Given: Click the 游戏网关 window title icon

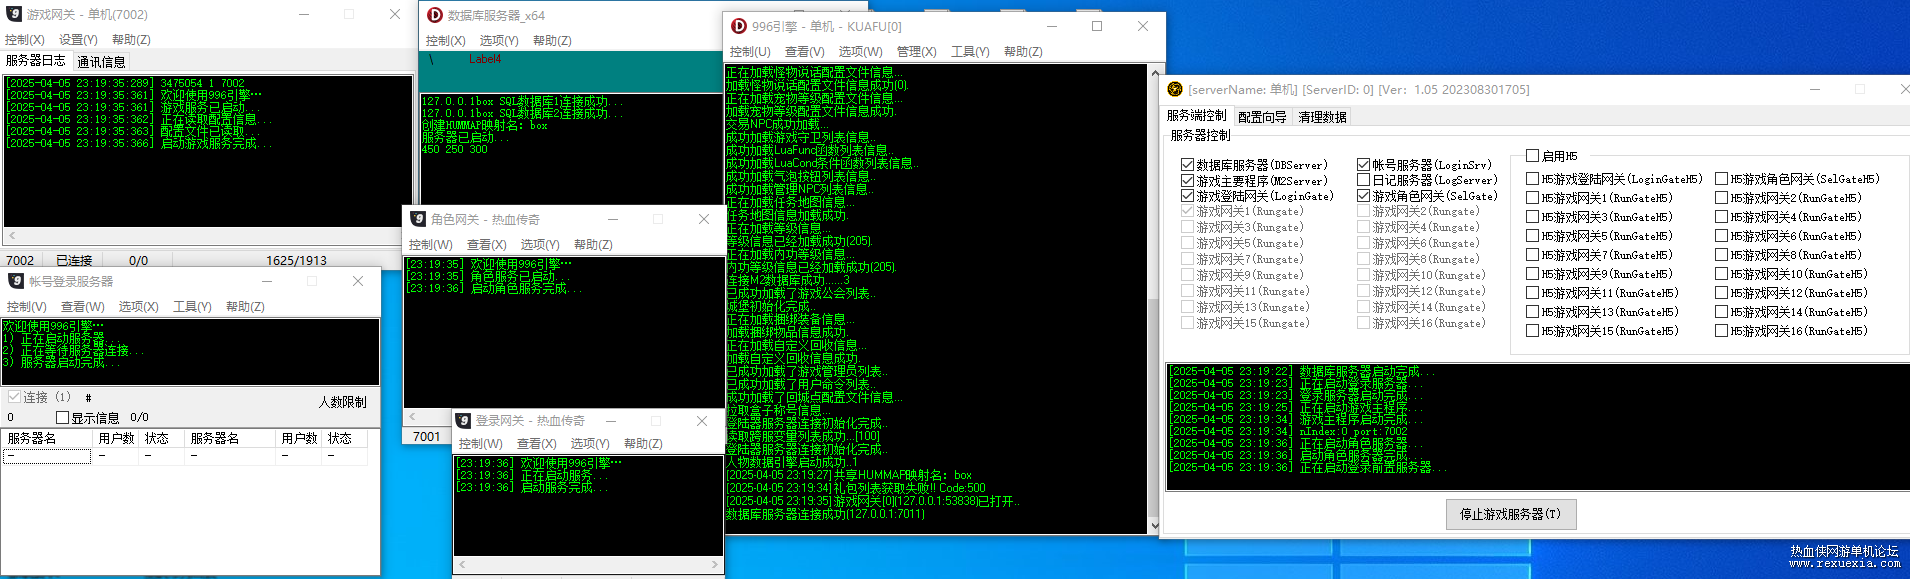Looking at the screenshot, I should coord(13,14).
